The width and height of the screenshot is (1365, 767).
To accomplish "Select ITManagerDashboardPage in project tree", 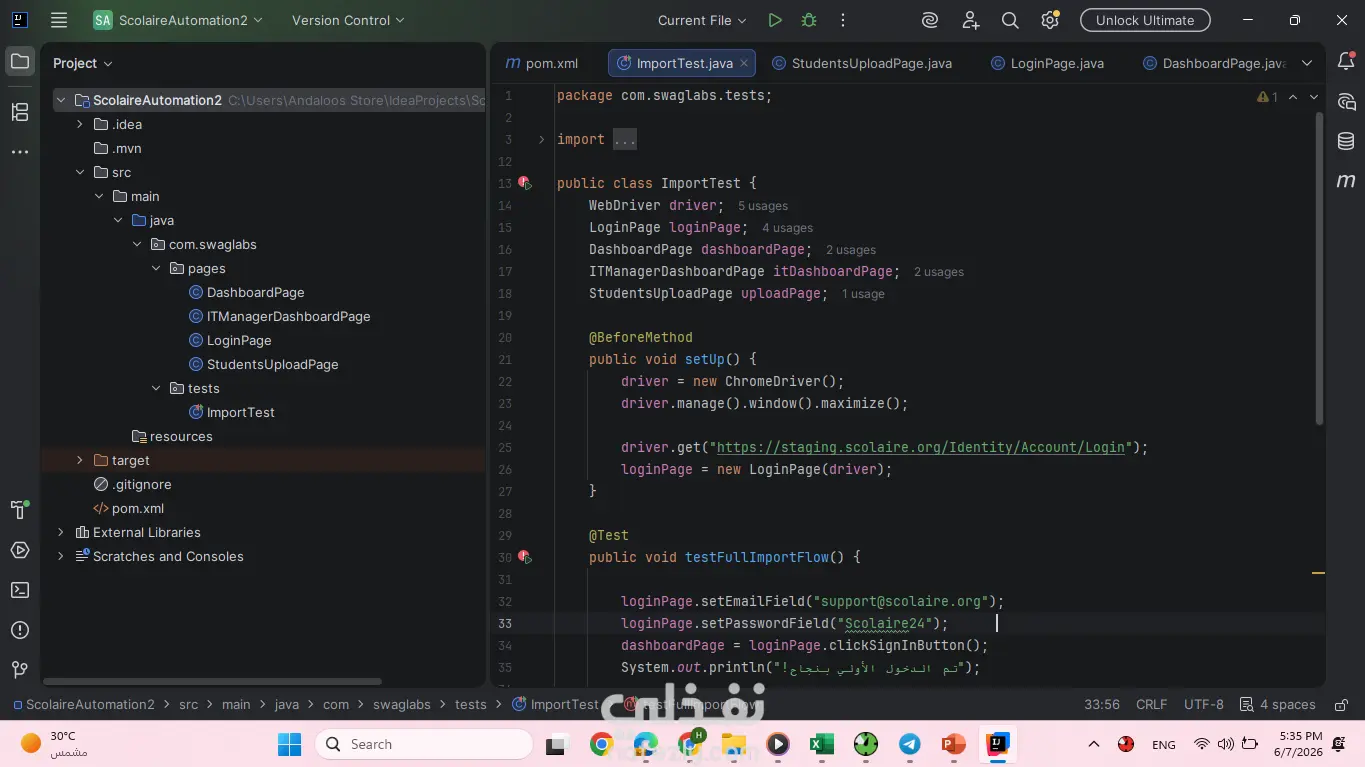I will click(279, 316).
